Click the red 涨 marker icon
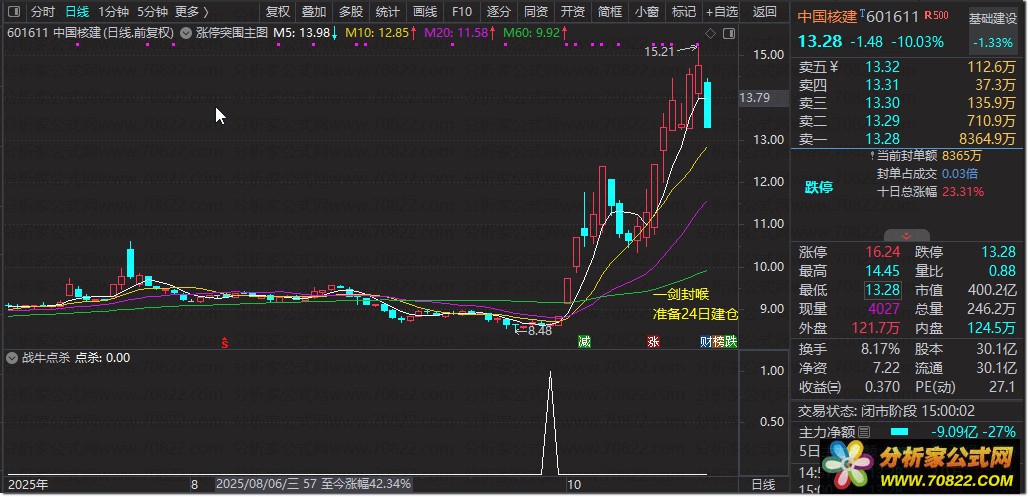Viewport: 1030px width, 497px height. [653, 342]
